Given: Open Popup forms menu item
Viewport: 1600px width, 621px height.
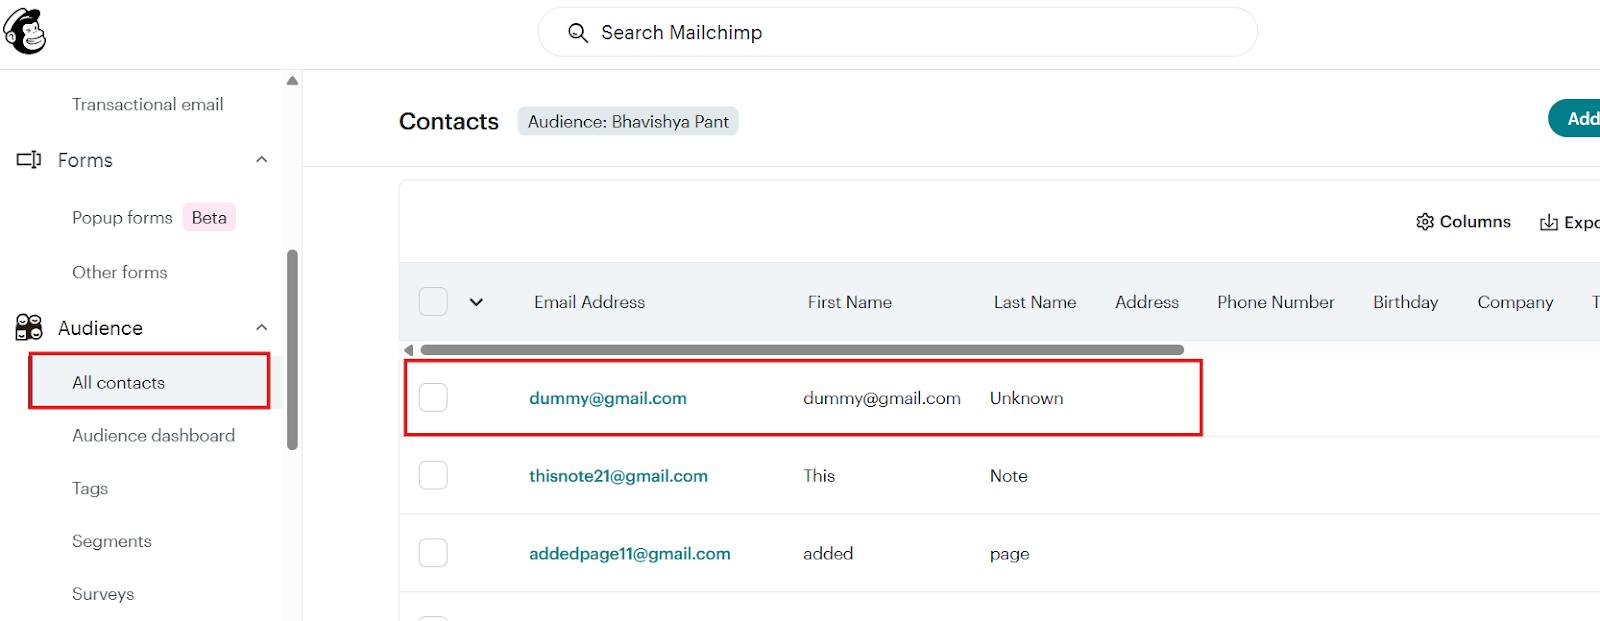Looking at the screenshot, I should coord(122,217).
